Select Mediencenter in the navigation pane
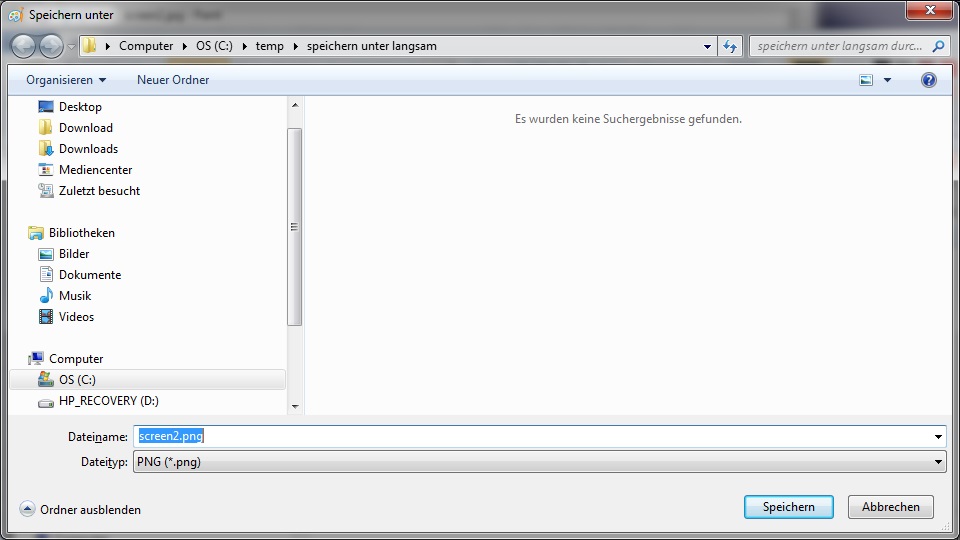 96,170
